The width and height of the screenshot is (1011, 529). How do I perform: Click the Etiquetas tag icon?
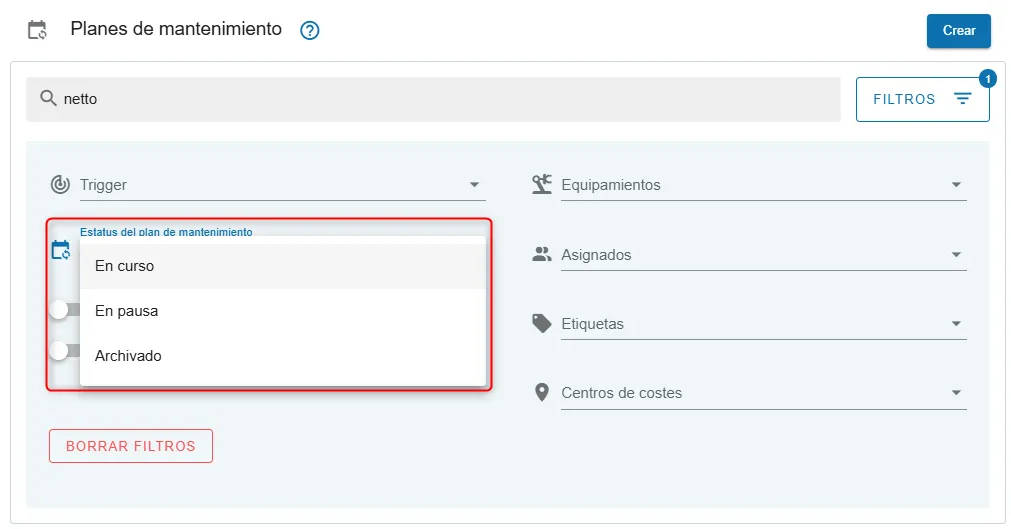coord(542,323)
